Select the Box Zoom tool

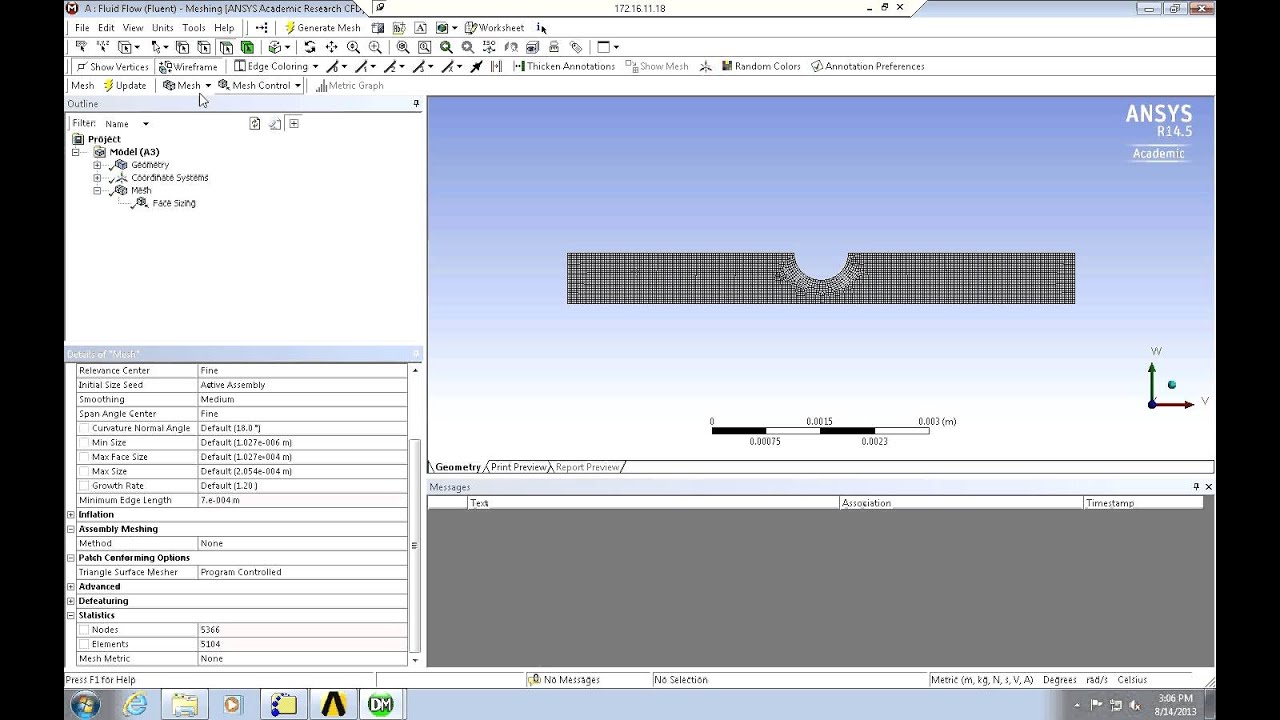pyautogui.click(x=375, y=47)
